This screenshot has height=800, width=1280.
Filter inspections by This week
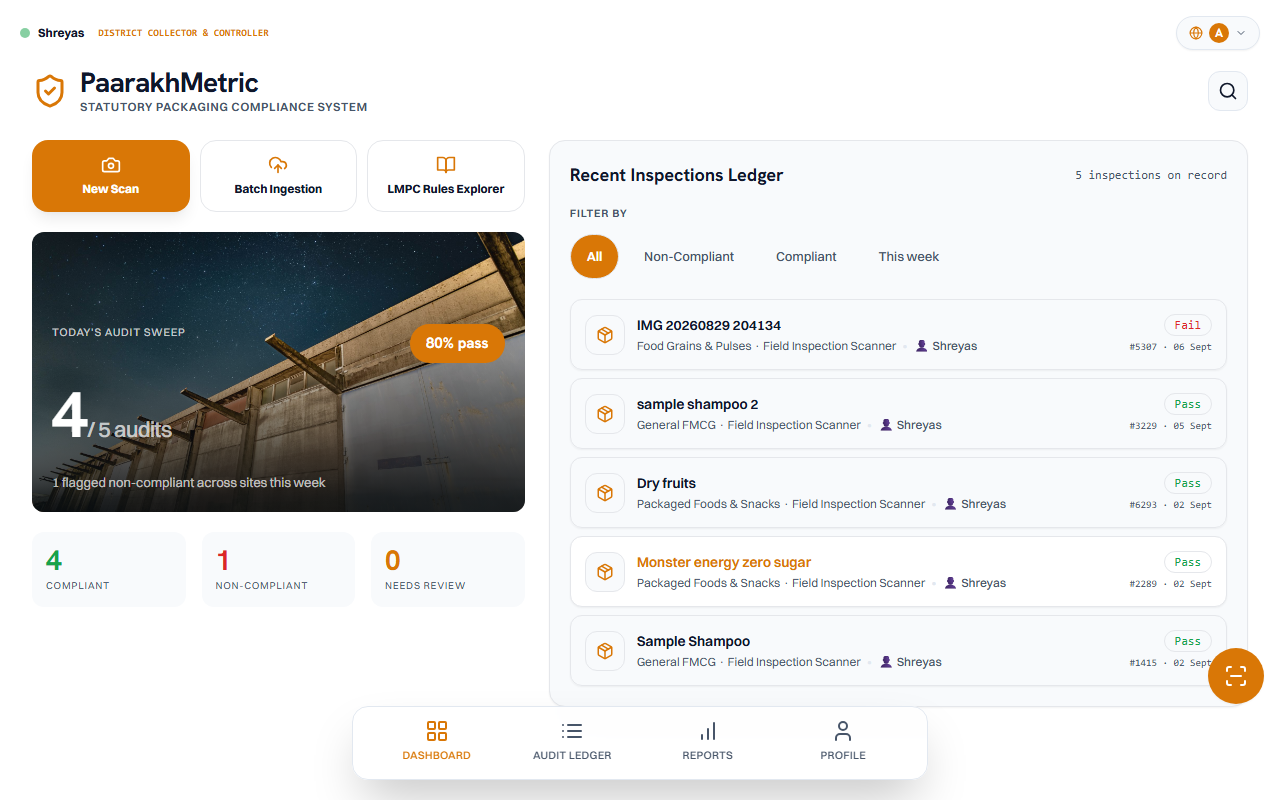(x=909, y=257)
